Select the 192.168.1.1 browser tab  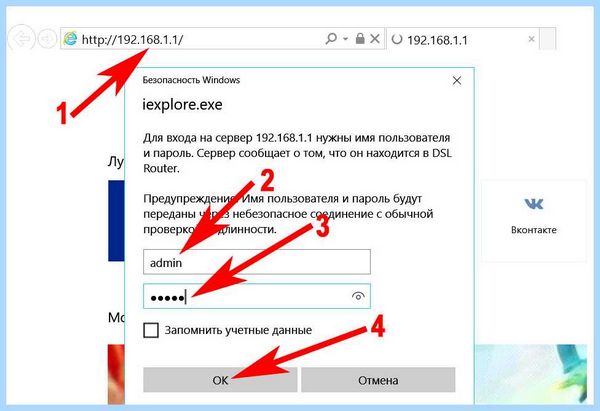coord(463,39)
